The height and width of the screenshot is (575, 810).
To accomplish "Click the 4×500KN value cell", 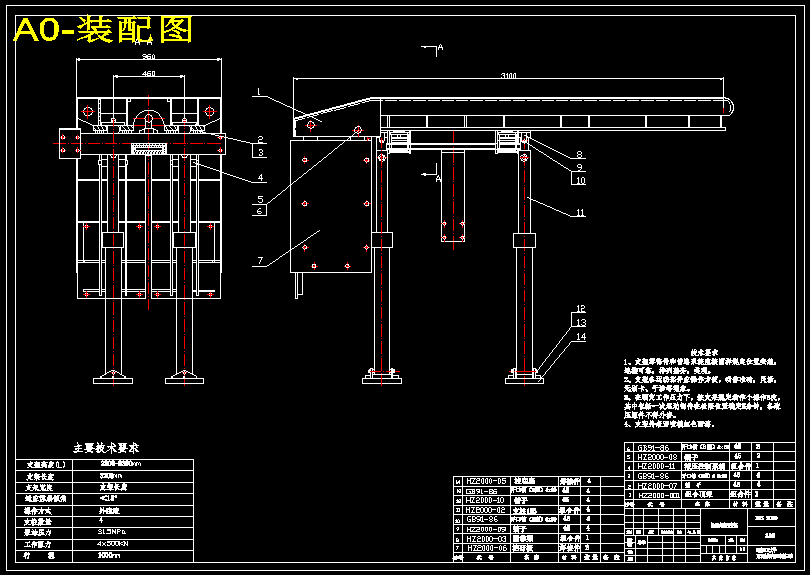I will 133,544.
